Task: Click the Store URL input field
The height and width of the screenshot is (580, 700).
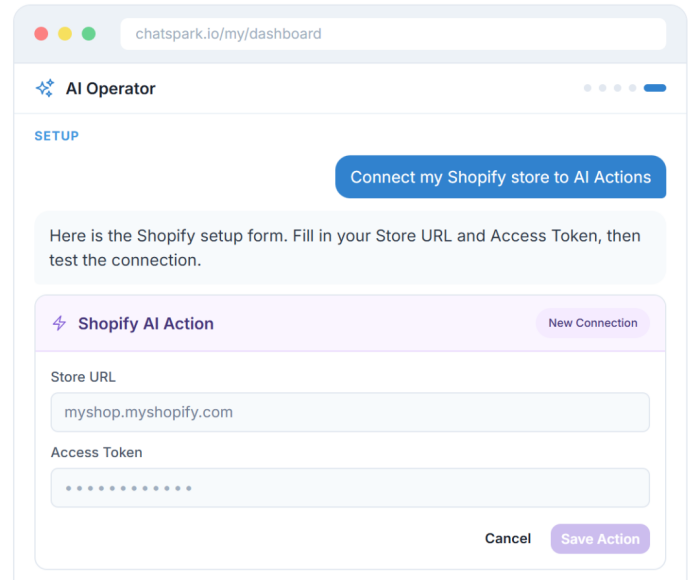Action: [350, 412]
